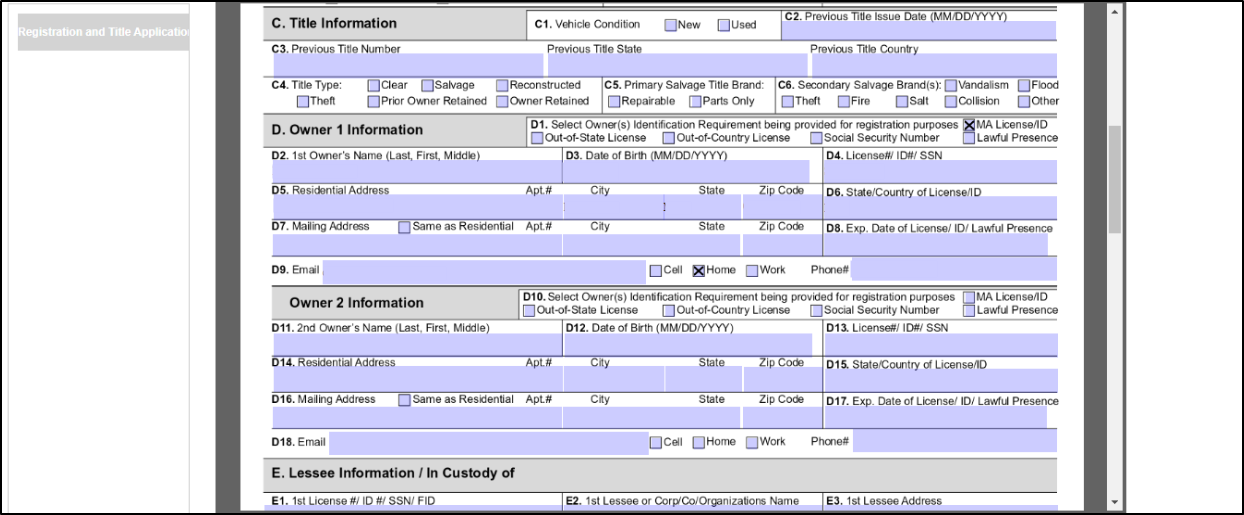Click the 2nd Owner's Name field
The height and width of the screenshot is (515, 1244).
[416, 345]
